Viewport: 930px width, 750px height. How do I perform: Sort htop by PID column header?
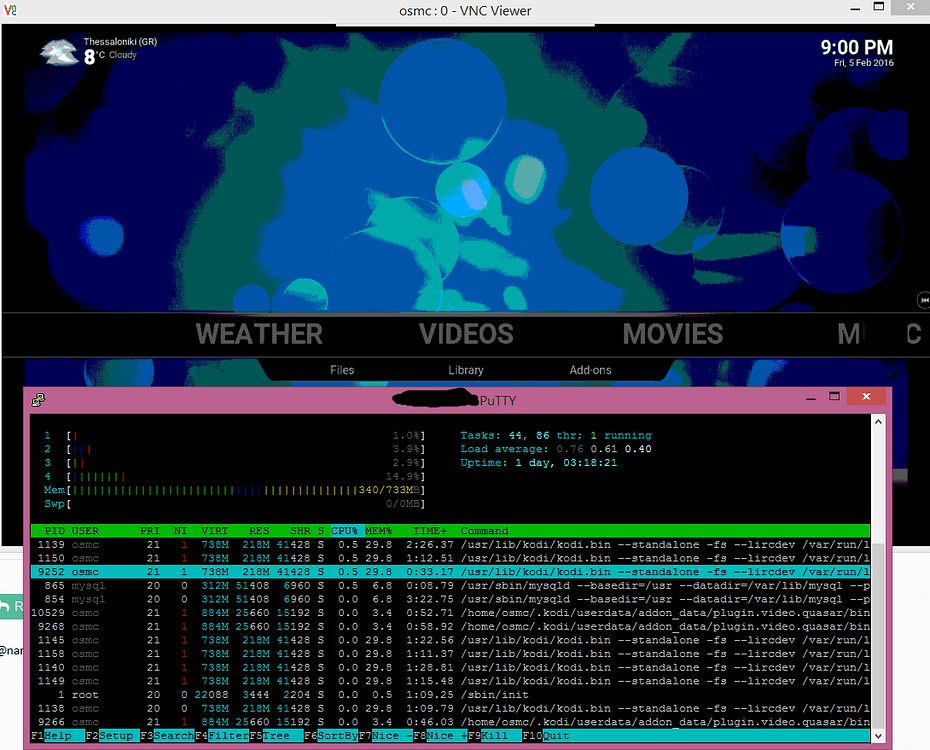click(x=55, y=531)
